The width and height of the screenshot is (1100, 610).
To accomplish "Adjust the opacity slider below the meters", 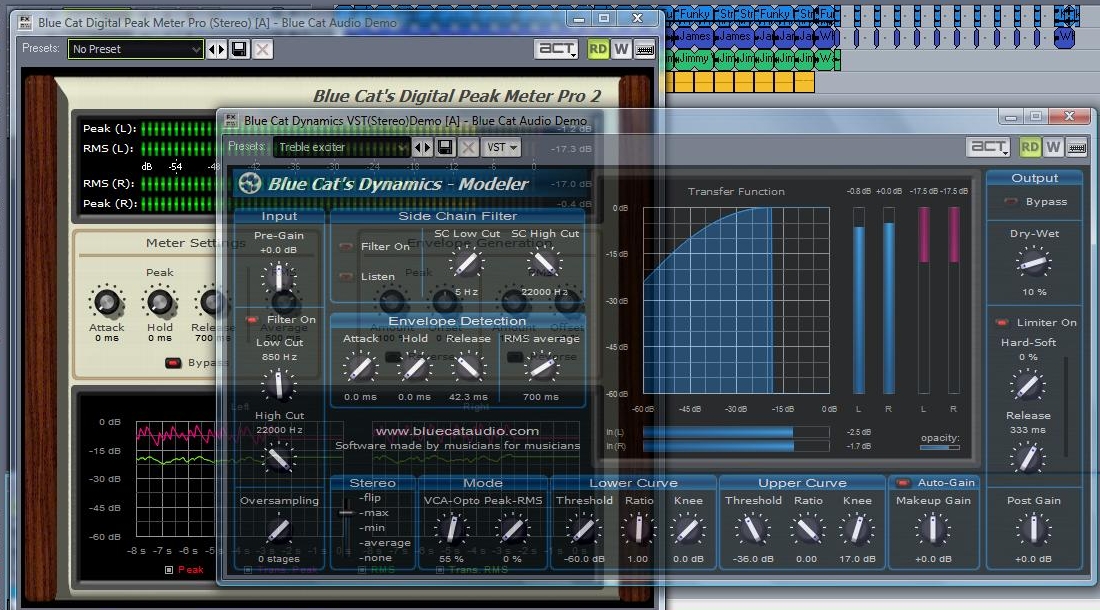I will coord(939,448).
